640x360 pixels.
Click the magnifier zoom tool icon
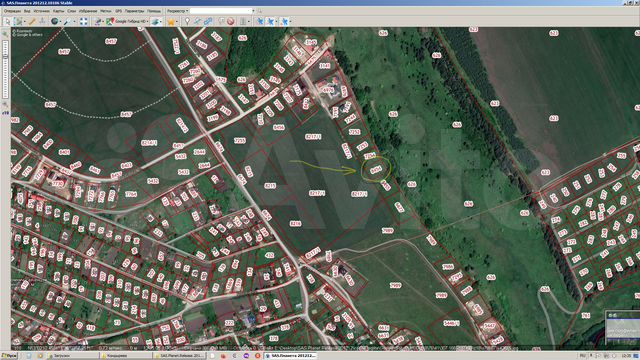[67, 21]
